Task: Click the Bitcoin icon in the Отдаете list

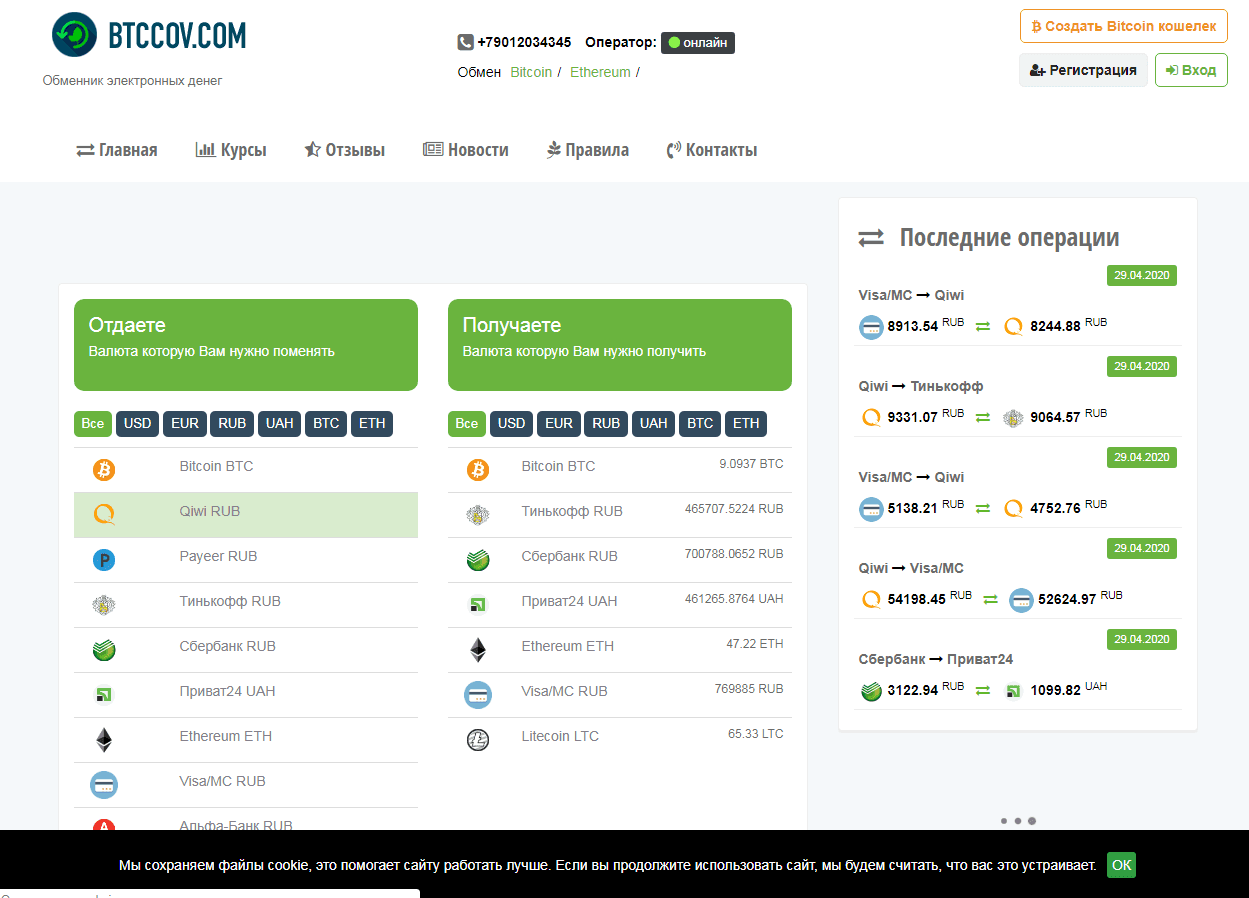Action: pyautogui.click(x=104, y=470)
